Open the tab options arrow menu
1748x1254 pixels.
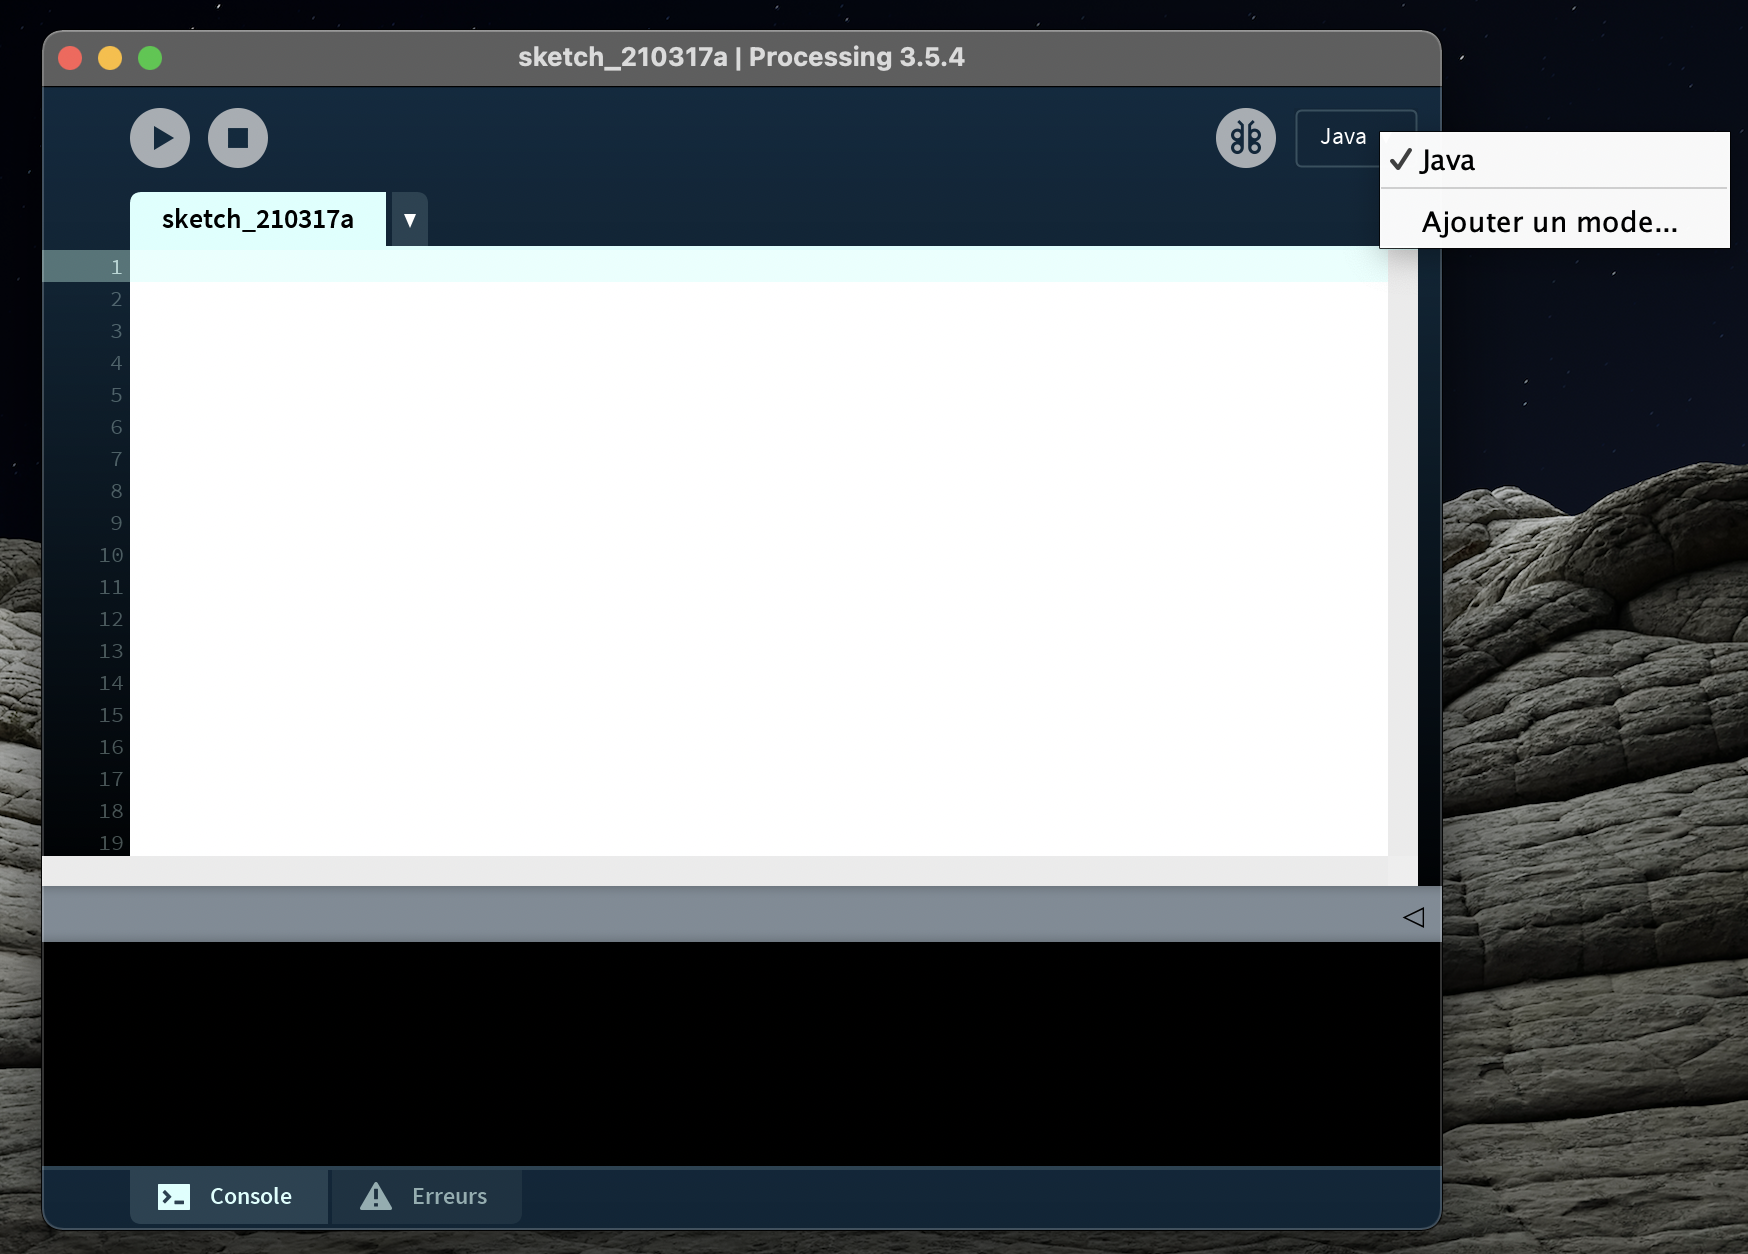pyautogui.click(x=409, y=220)
